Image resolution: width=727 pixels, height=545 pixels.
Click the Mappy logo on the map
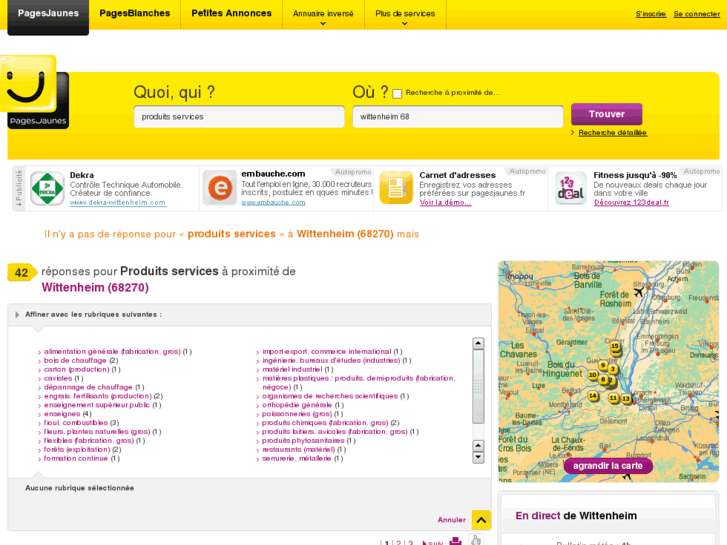pyautogui.click(x=519, y=277)
